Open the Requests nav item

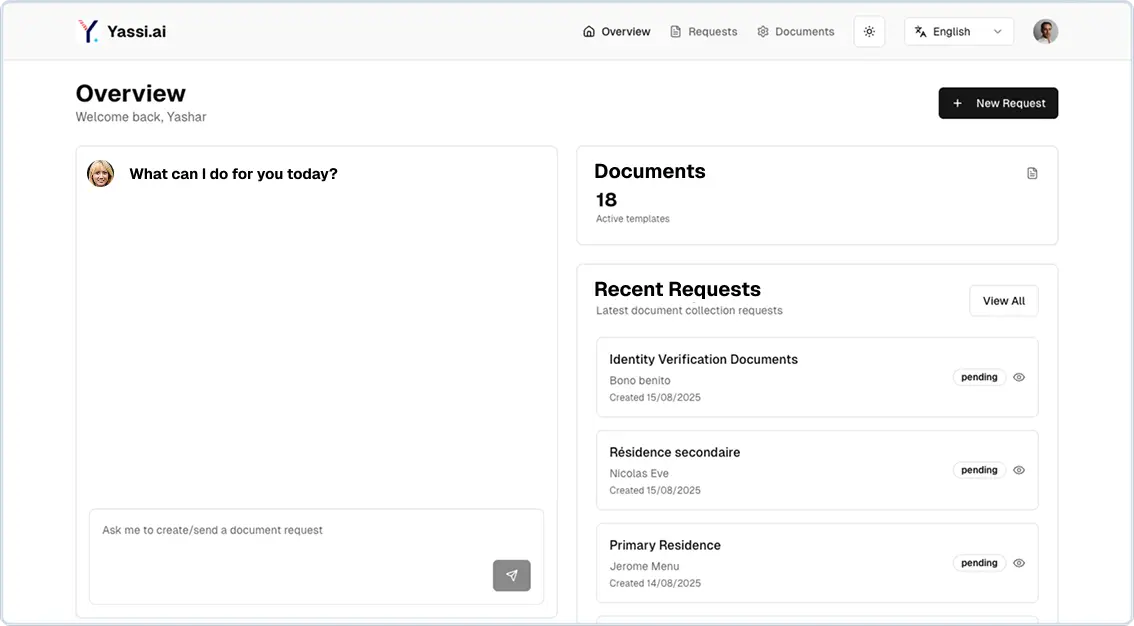[704, 32]
